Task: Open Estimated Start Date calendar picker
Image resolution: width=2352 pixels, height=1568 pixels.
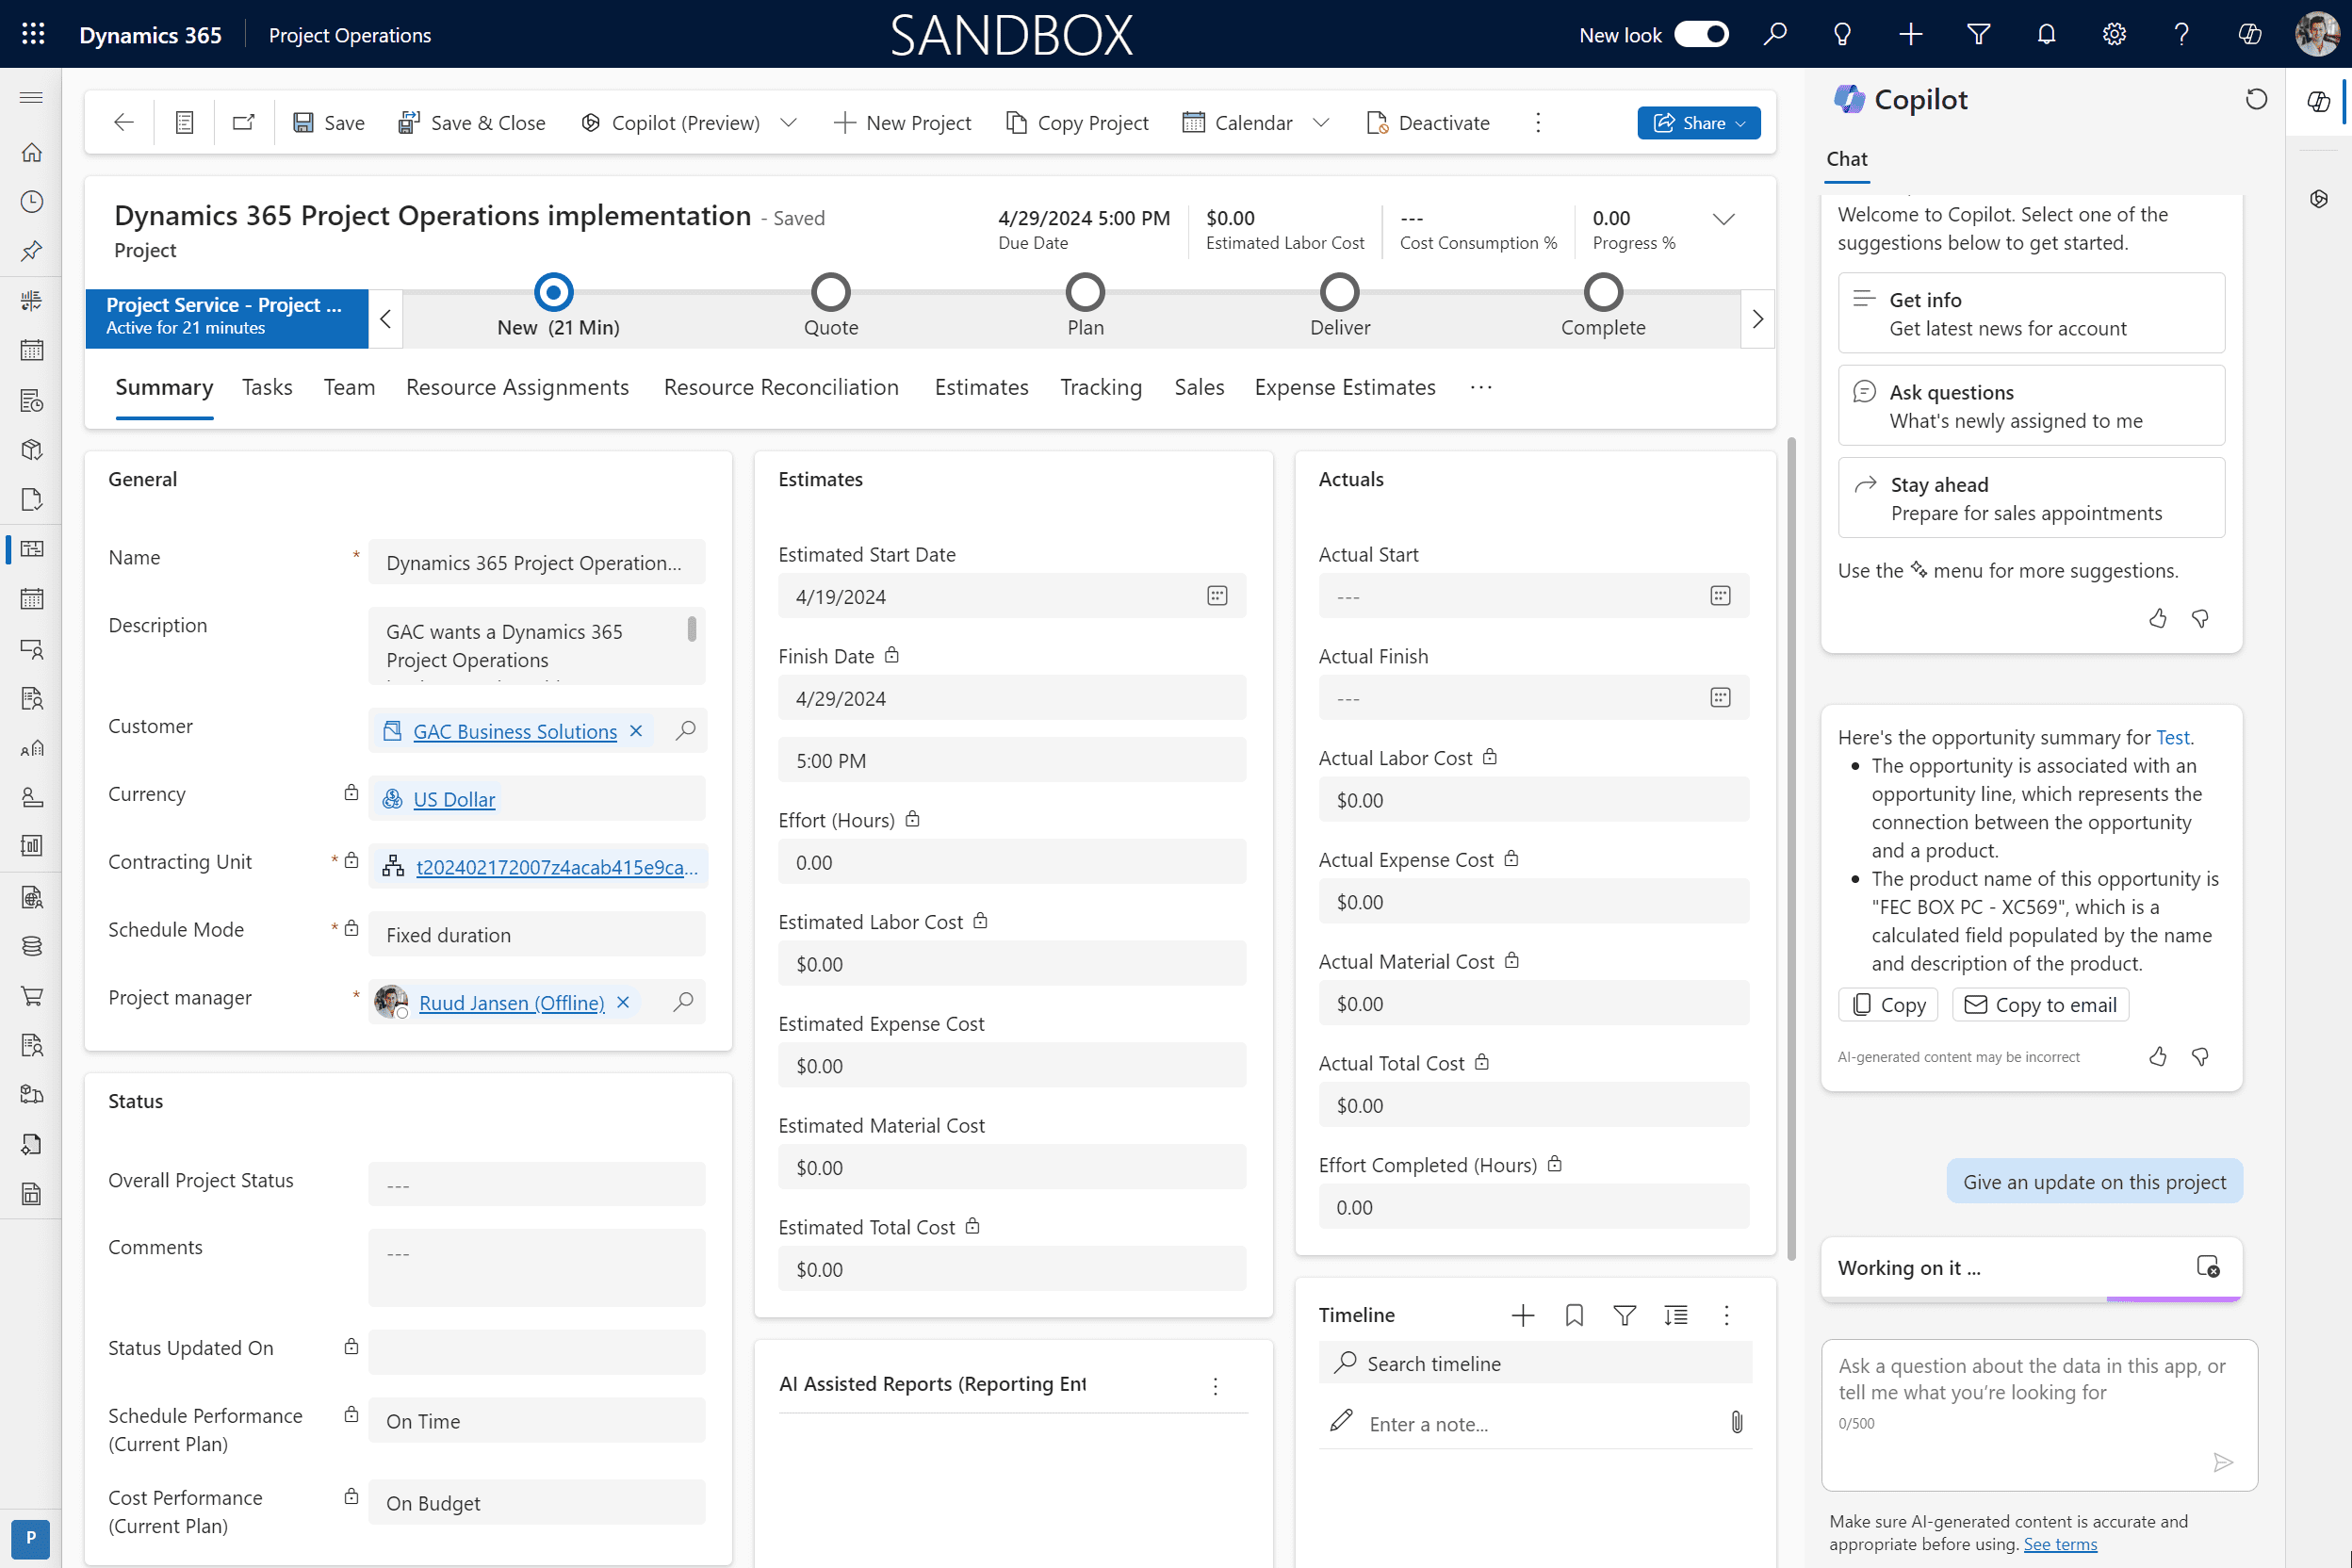Action: coord(1217,596)
